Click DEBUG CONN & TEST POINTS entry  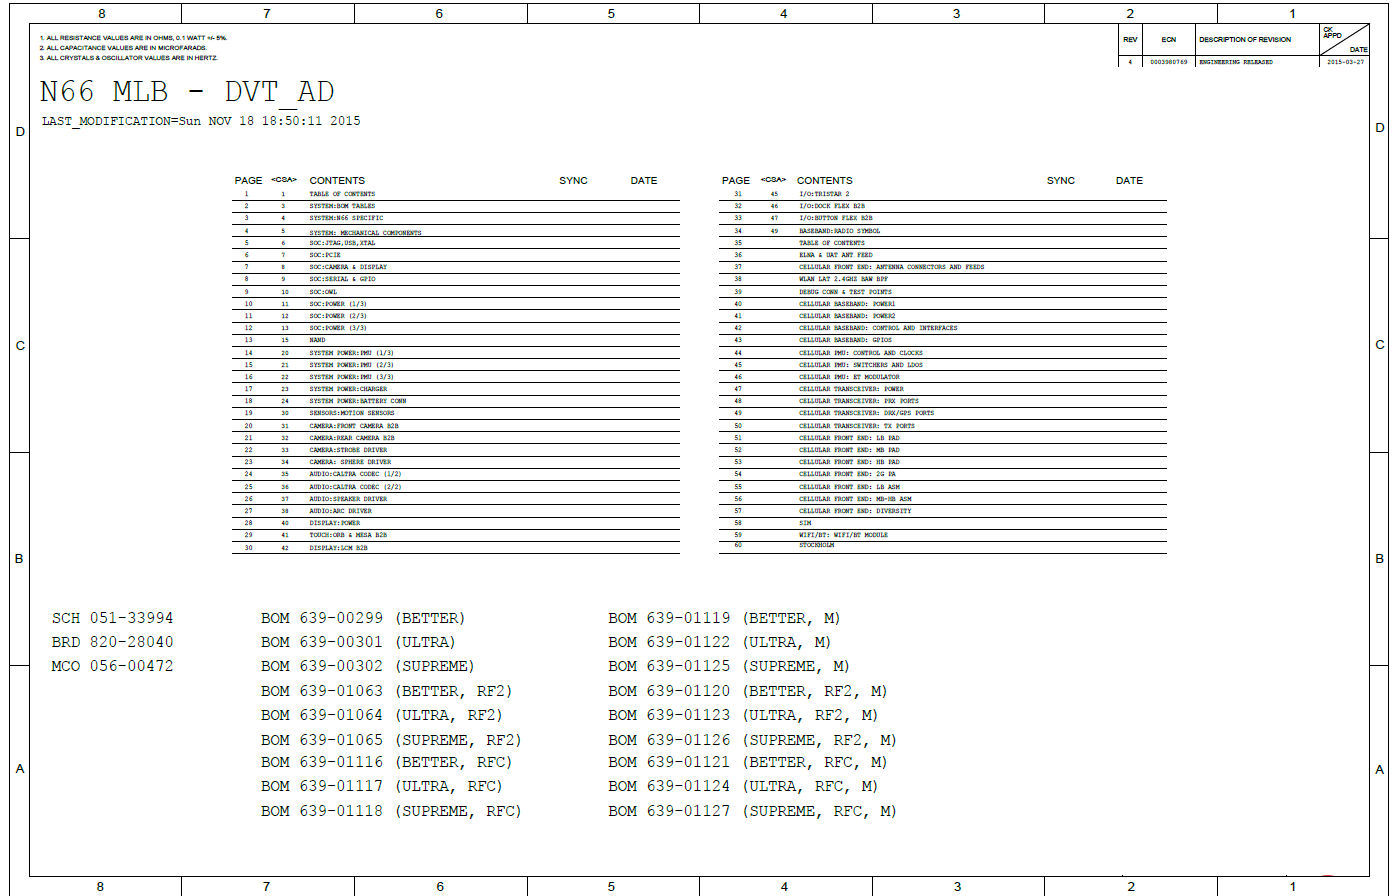click(x=845, y=292)
